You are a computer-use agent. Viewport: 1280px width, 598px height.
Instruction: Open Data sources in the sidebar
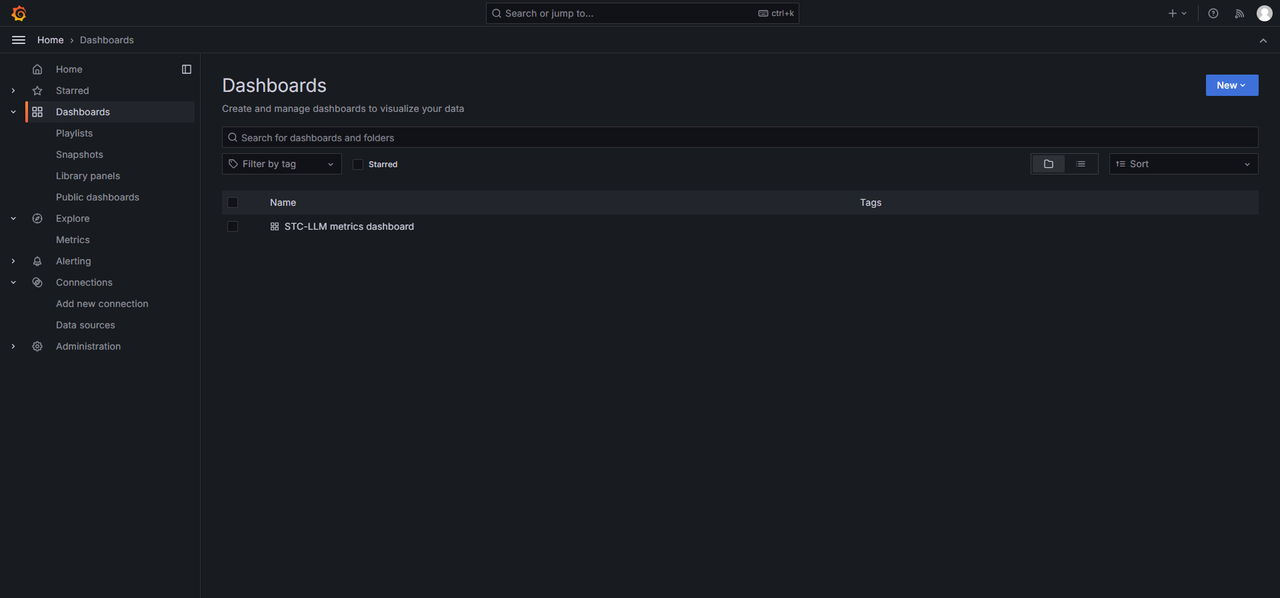tap(85, 325)
